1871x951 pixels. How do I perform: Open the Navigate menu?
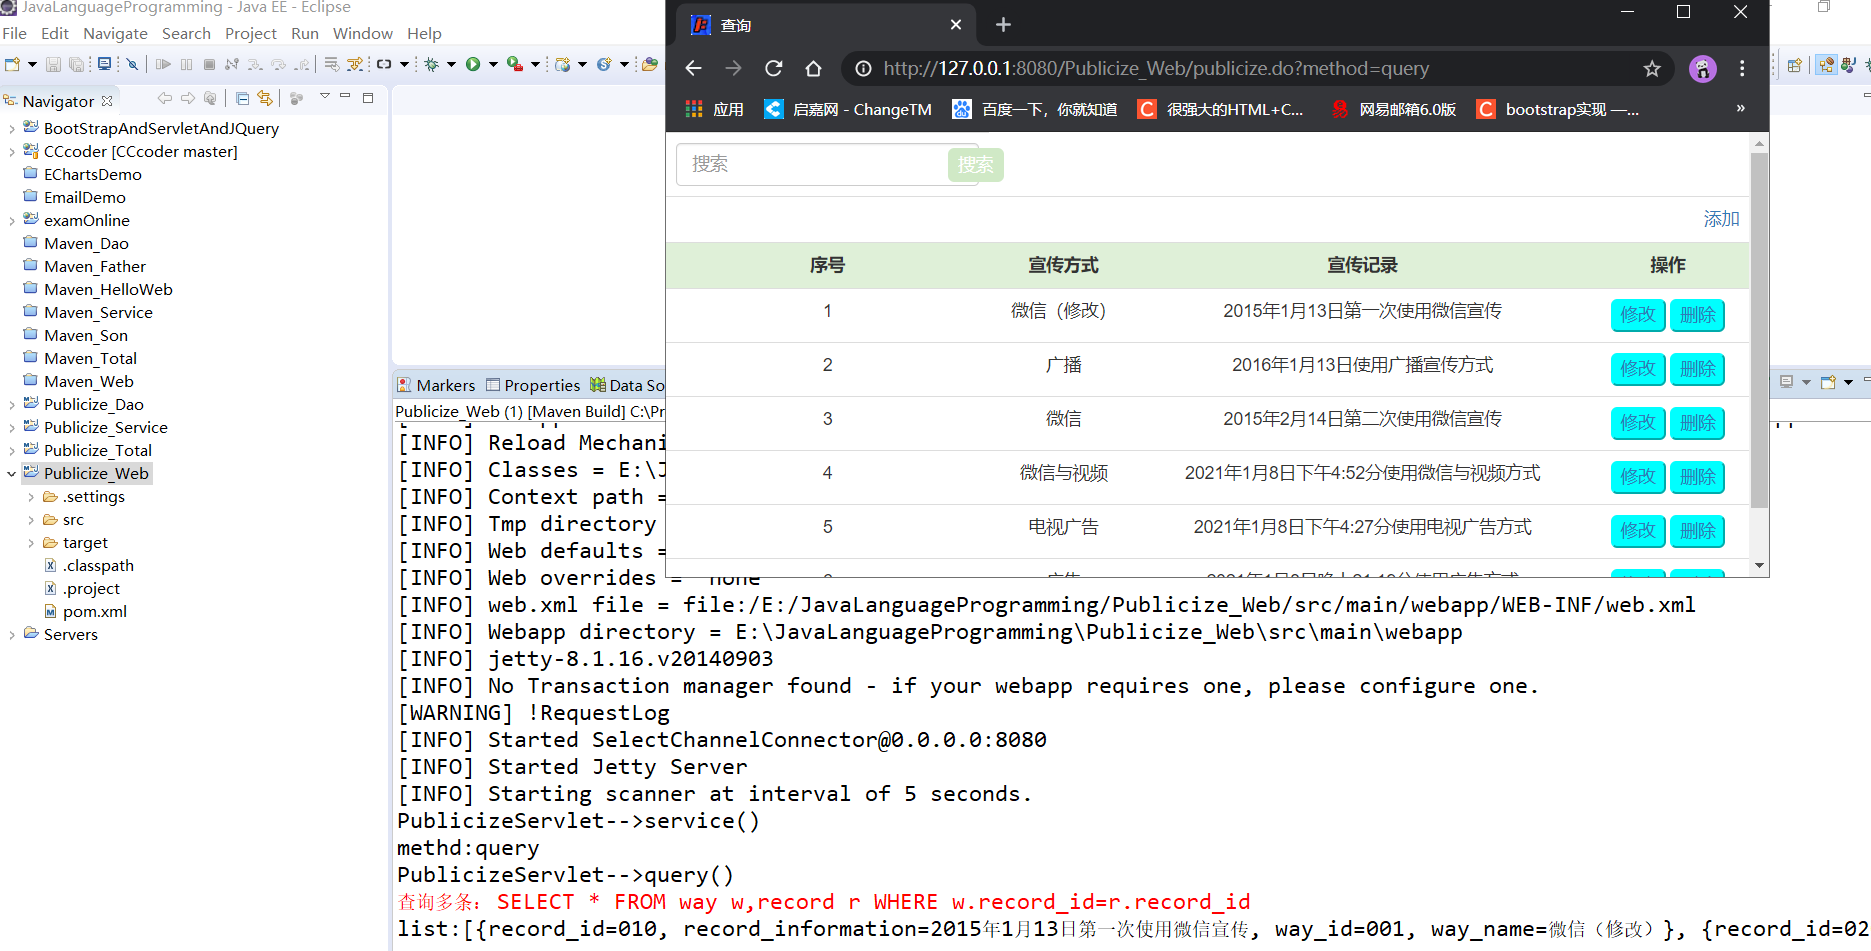click(115, 33)
